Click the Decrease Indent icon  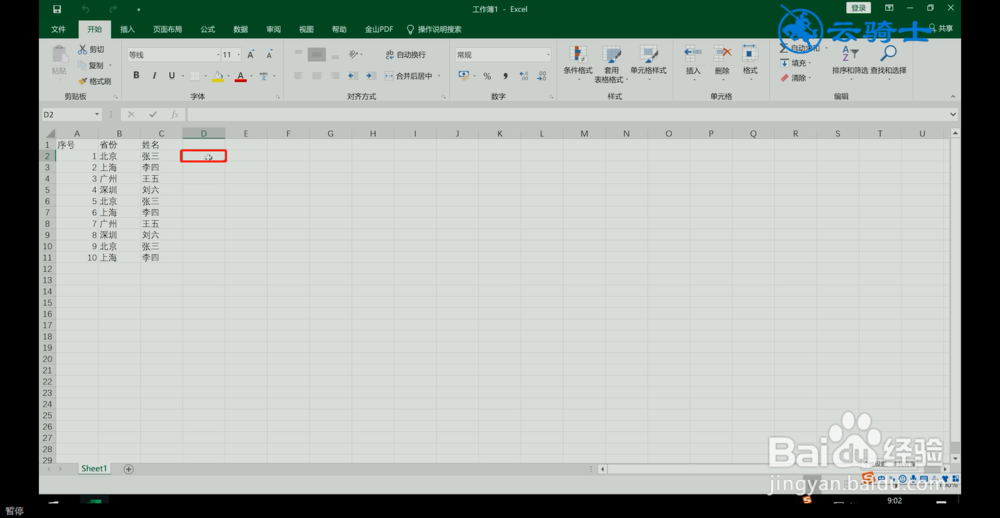click(352, 76)
